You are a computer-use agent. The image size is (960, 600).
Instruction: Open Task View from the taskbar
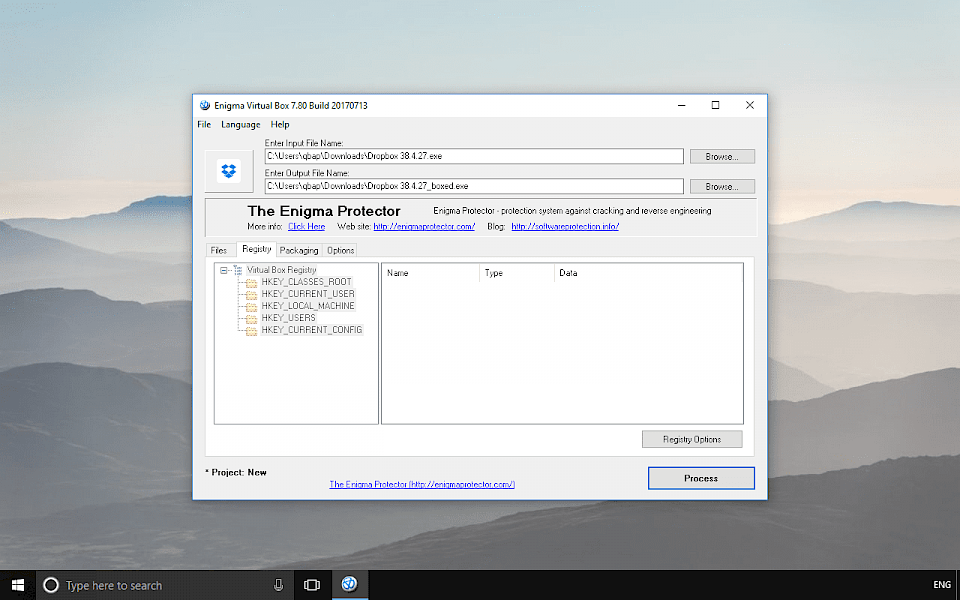(312, 585)
